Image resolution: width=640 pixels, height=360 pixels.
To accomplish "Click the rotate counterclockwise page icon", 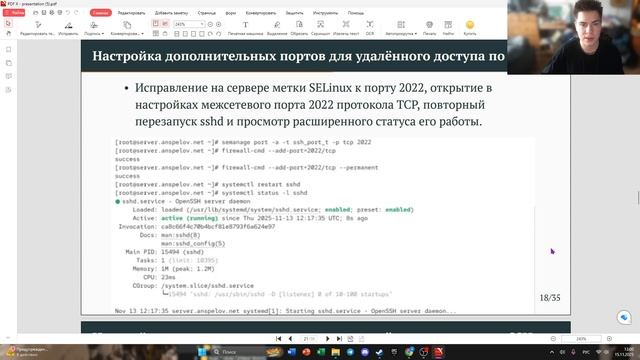I will click(219, 34).
